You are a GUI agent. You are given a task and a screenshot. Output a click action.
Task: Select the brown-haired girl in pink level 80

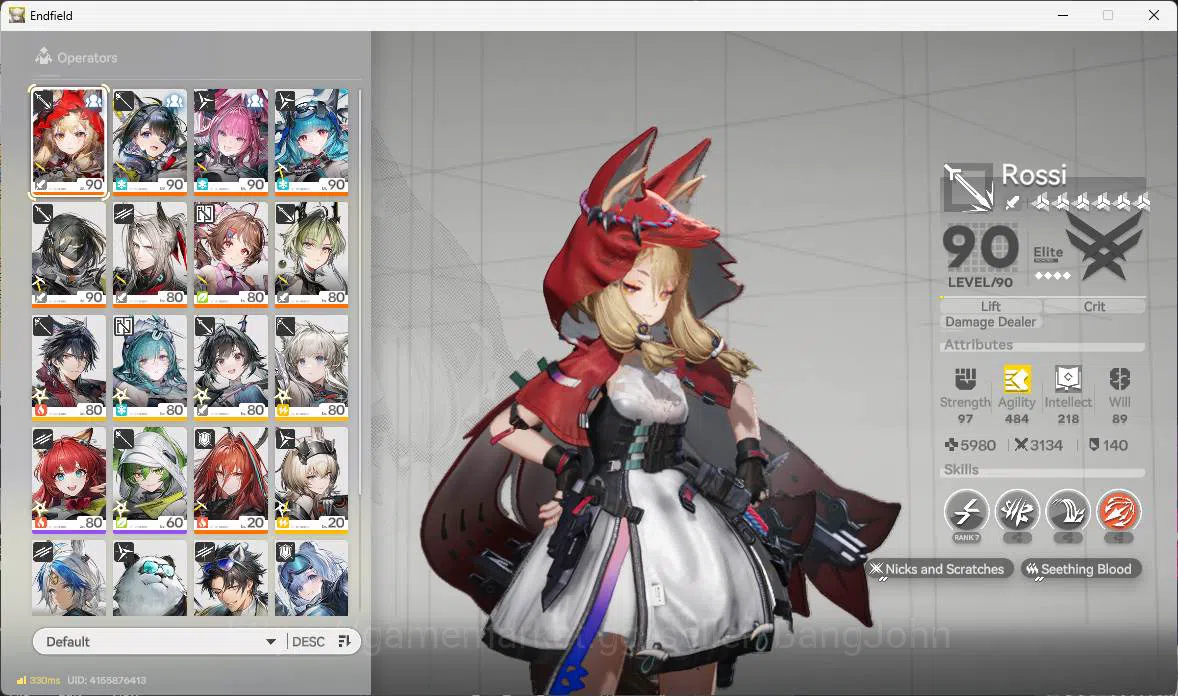(x=231, y=254)
